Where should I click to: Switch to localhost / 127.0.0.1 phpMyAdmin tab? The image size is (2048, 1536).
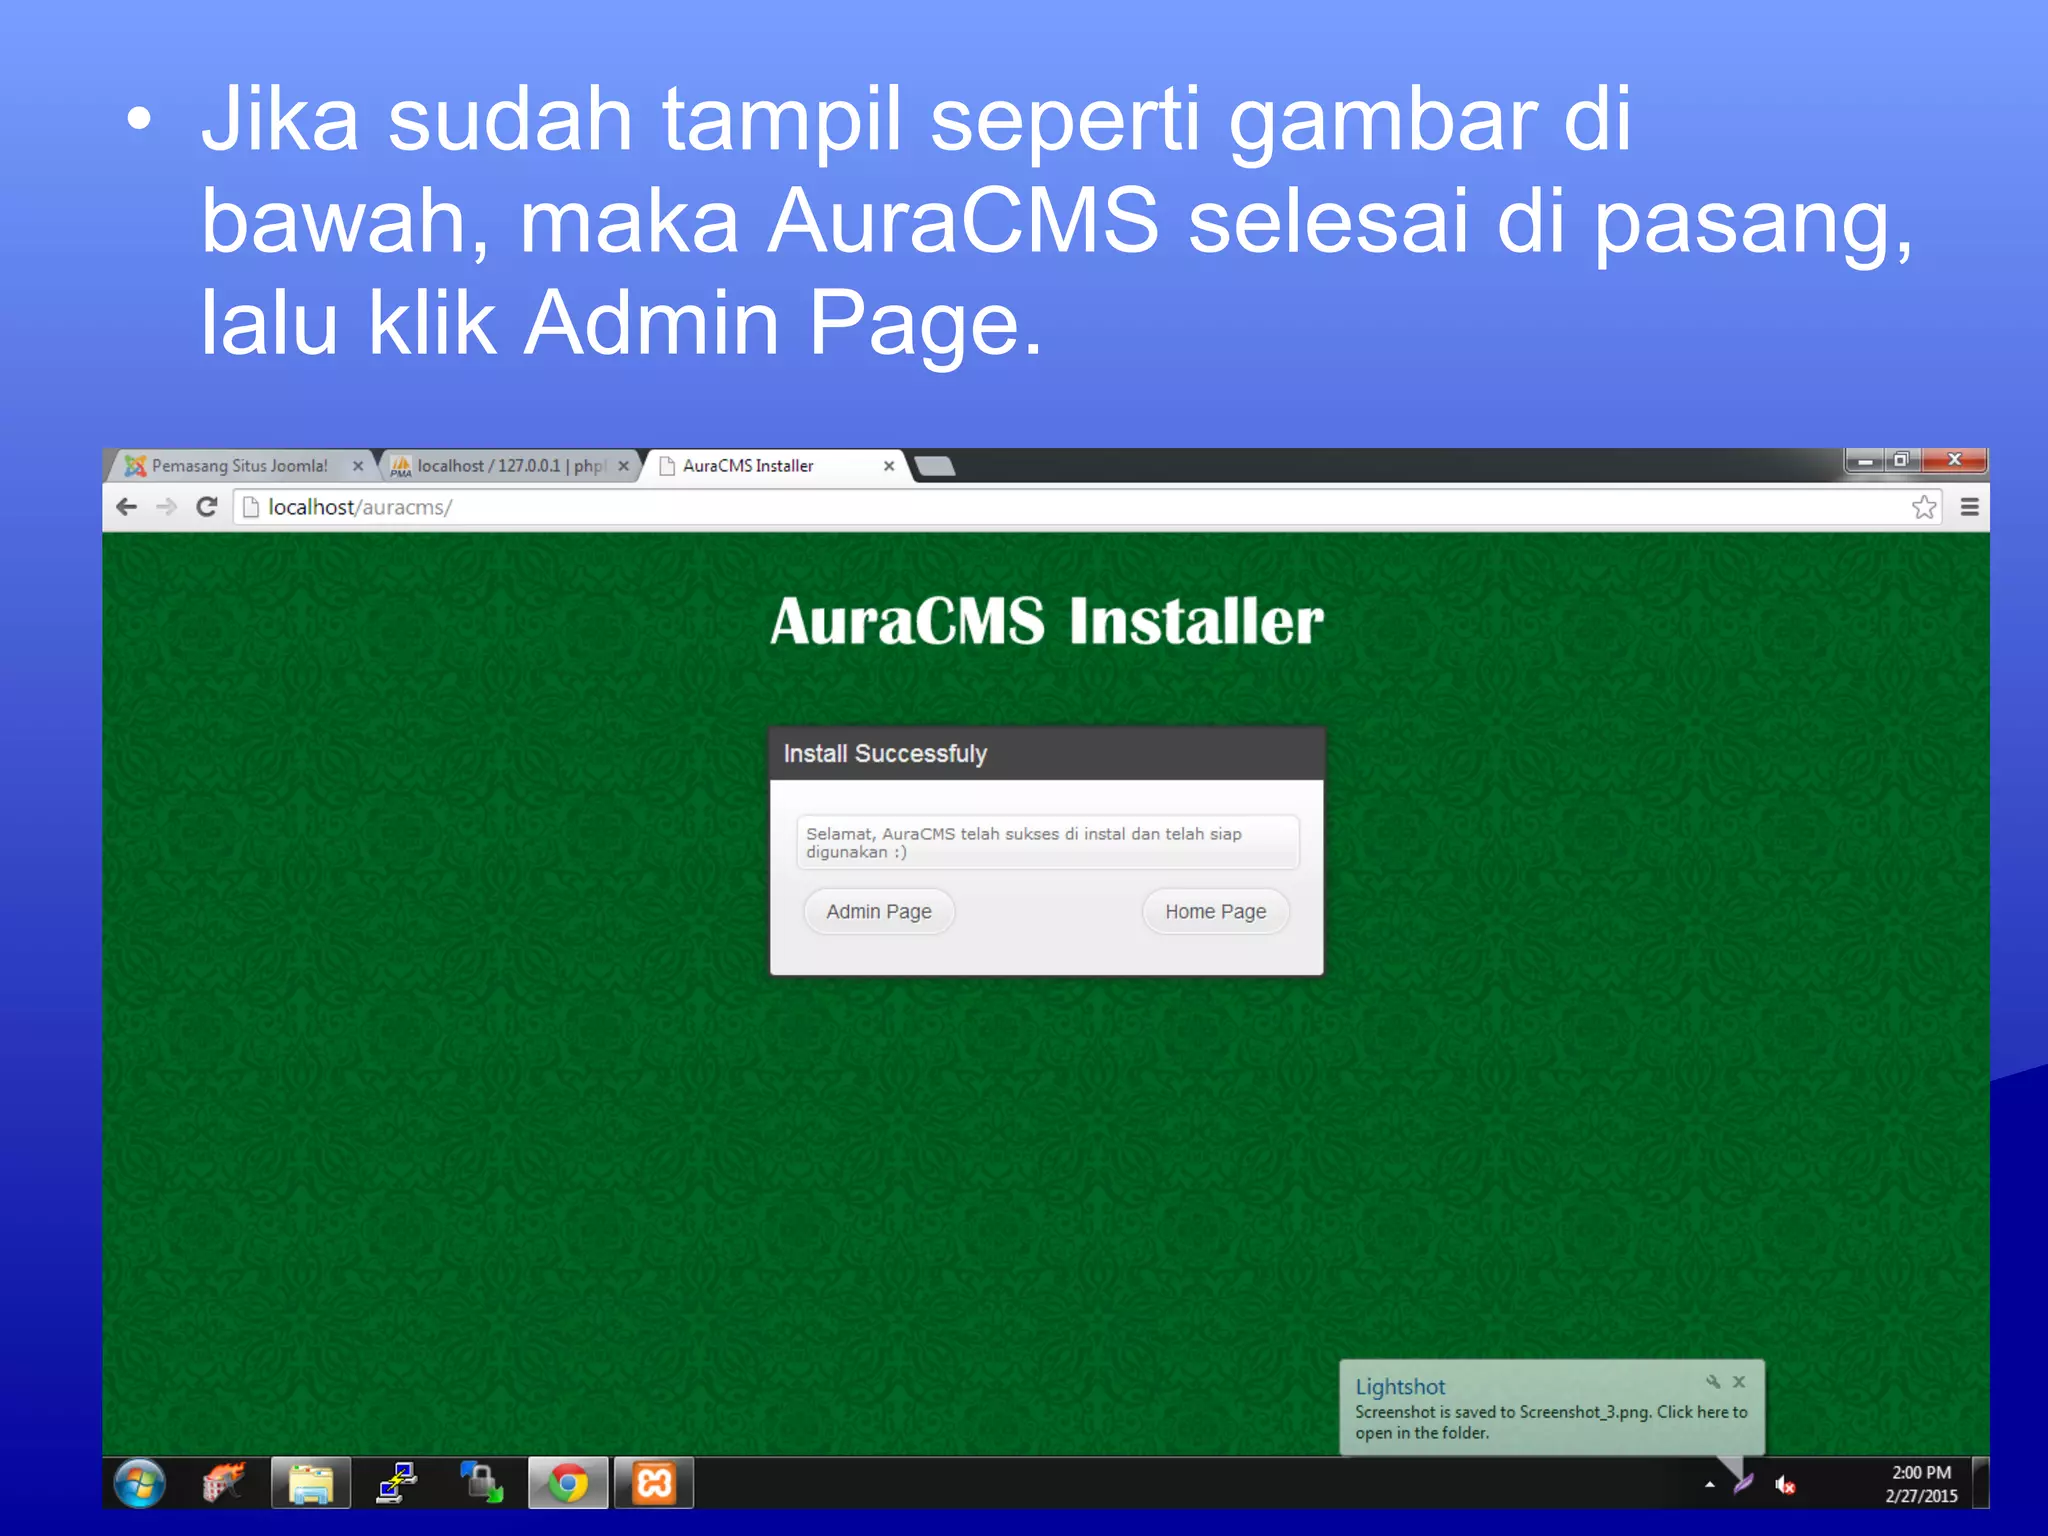click(512, 466)
